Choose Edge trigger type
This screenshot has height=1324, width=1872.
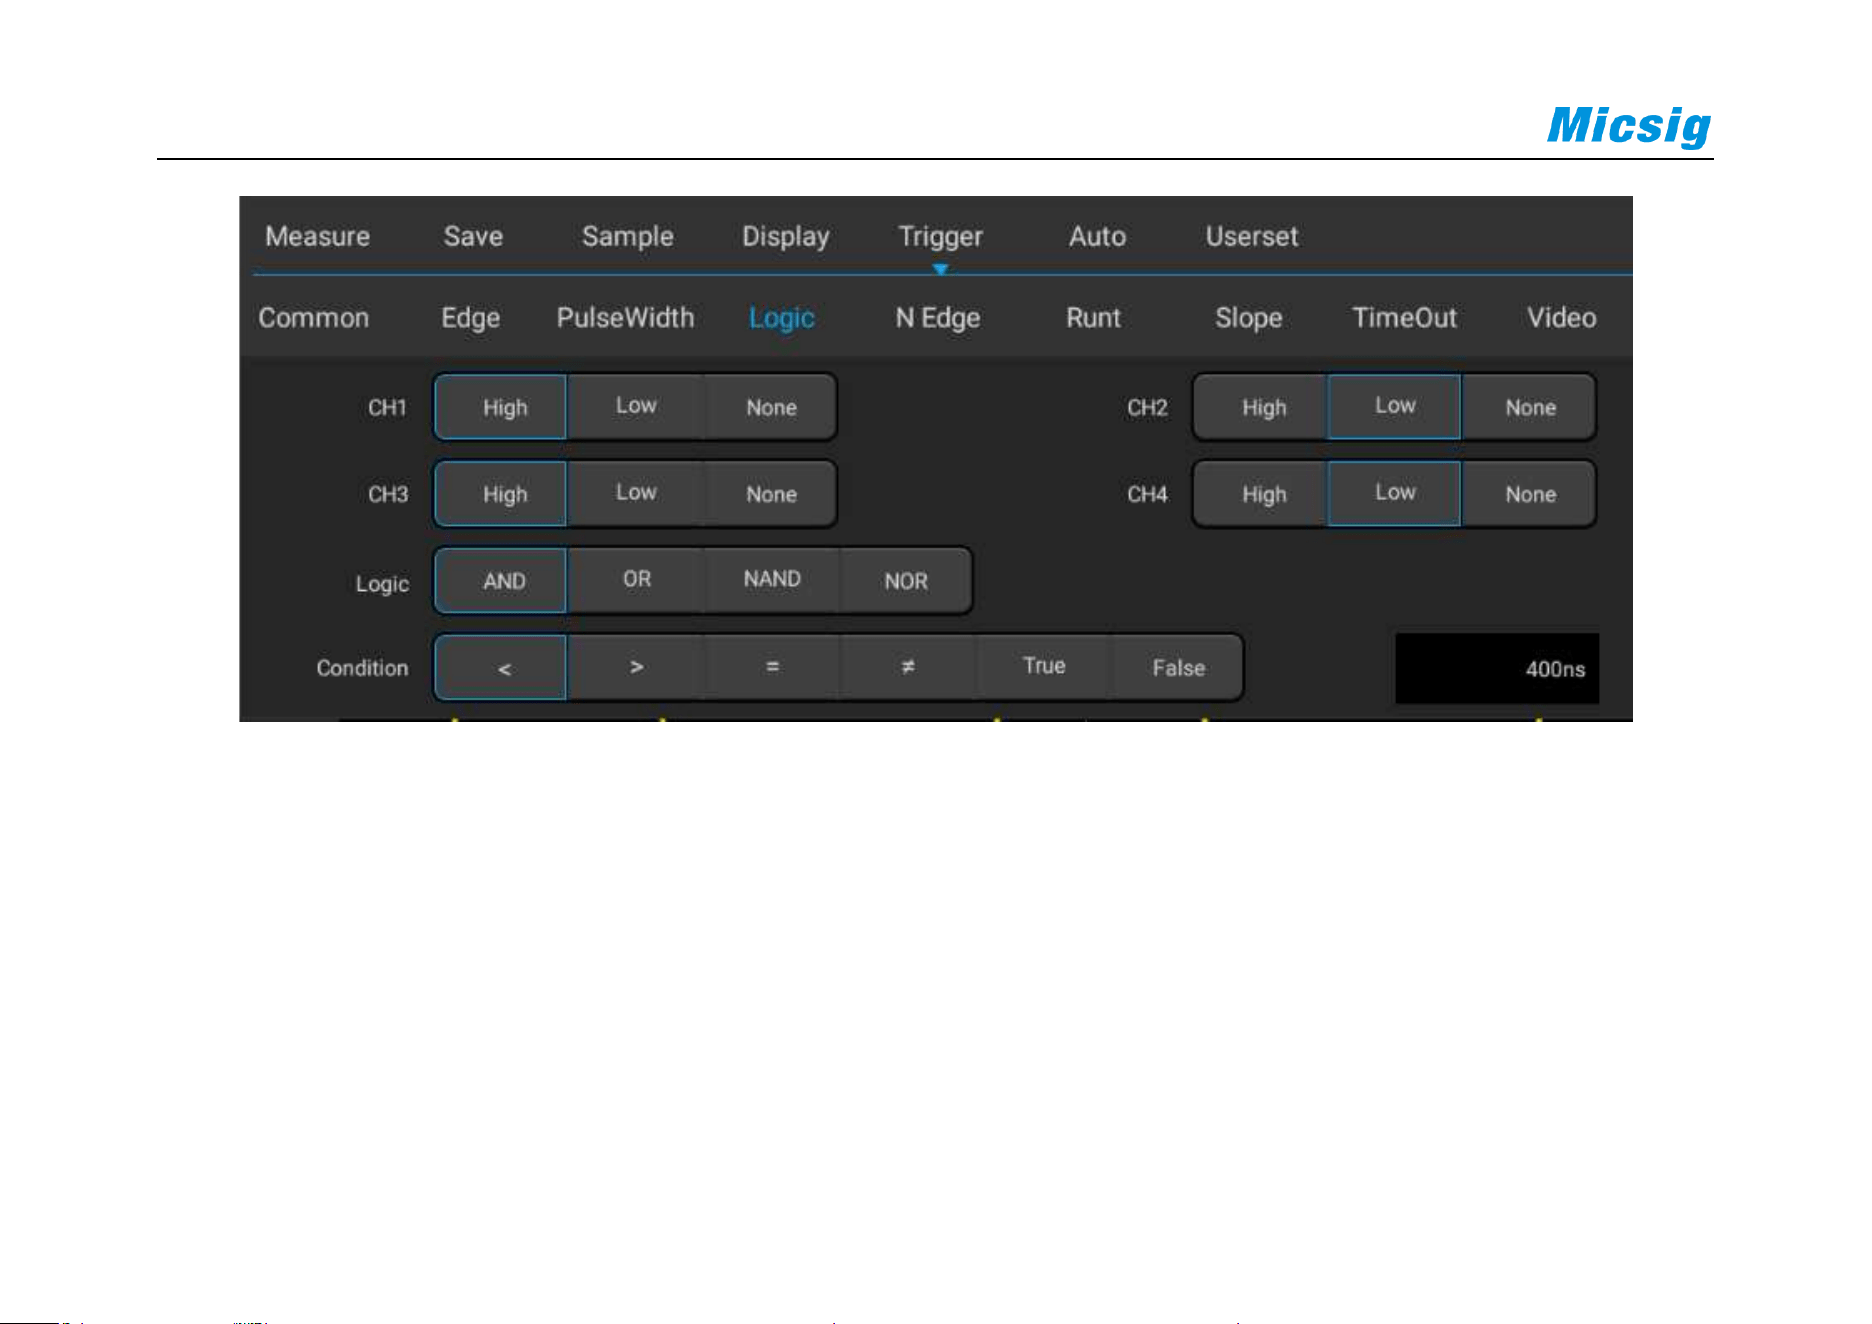(470, 318)
